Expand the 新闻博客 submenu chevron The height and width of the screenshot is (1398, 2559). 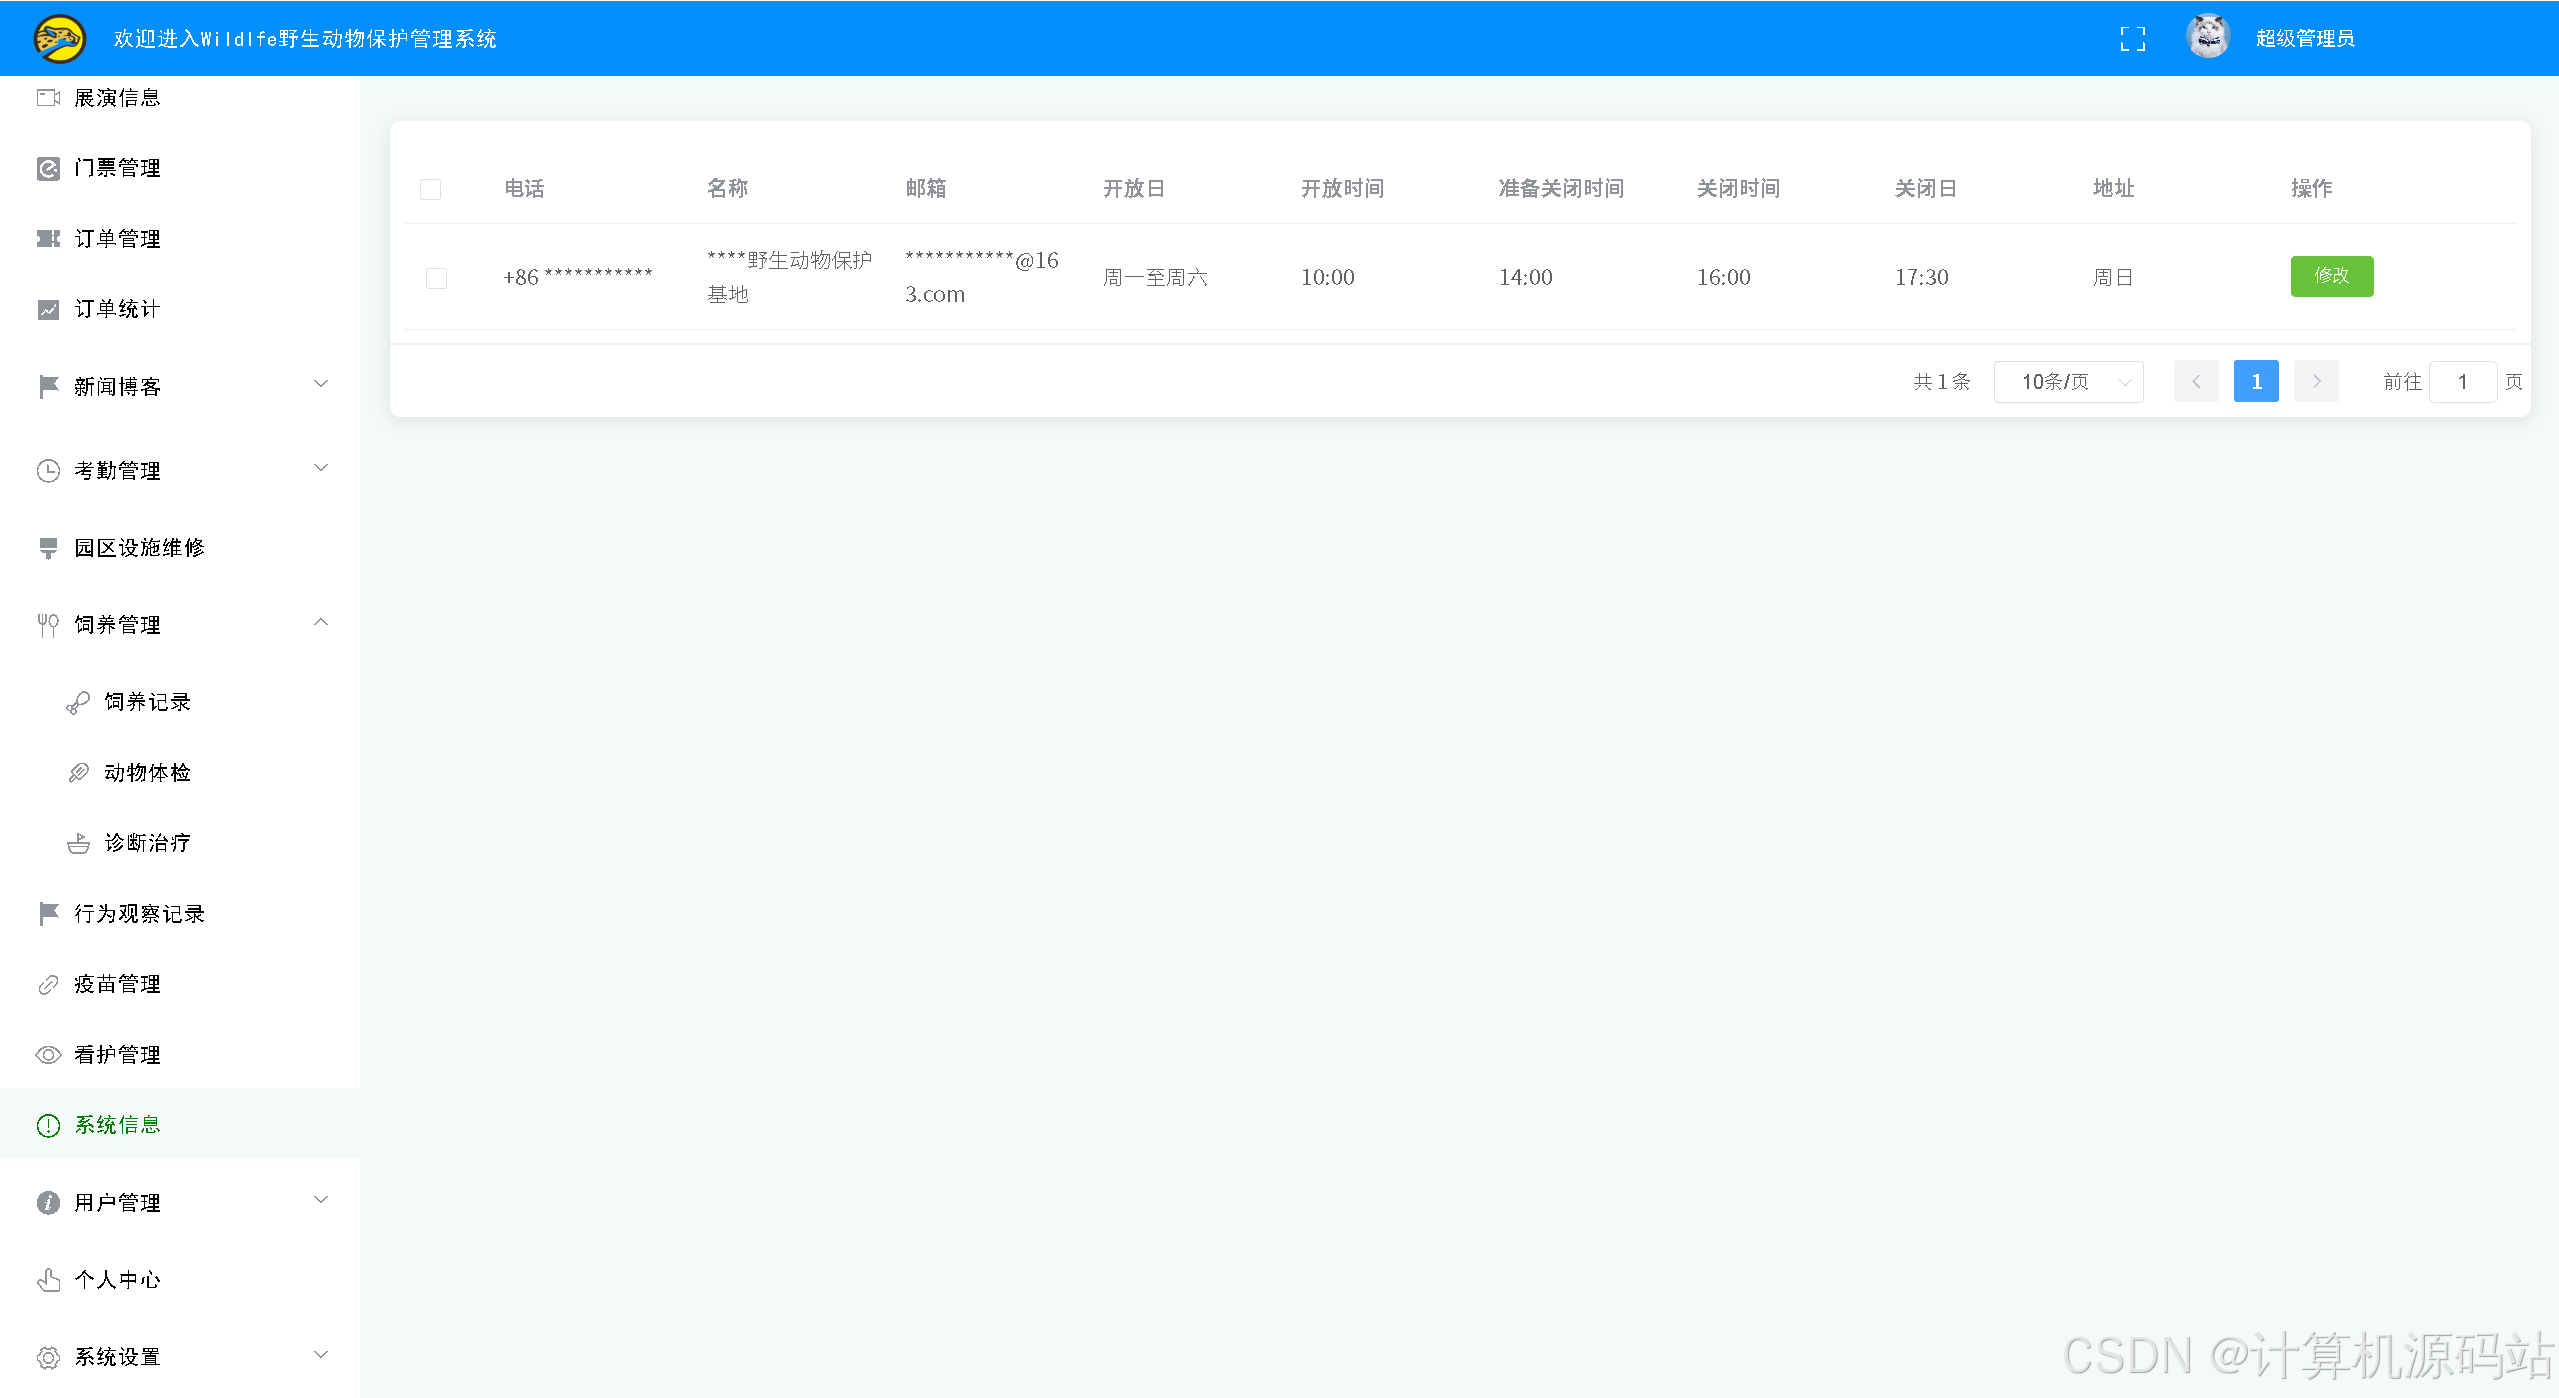[x=321, y=384]
